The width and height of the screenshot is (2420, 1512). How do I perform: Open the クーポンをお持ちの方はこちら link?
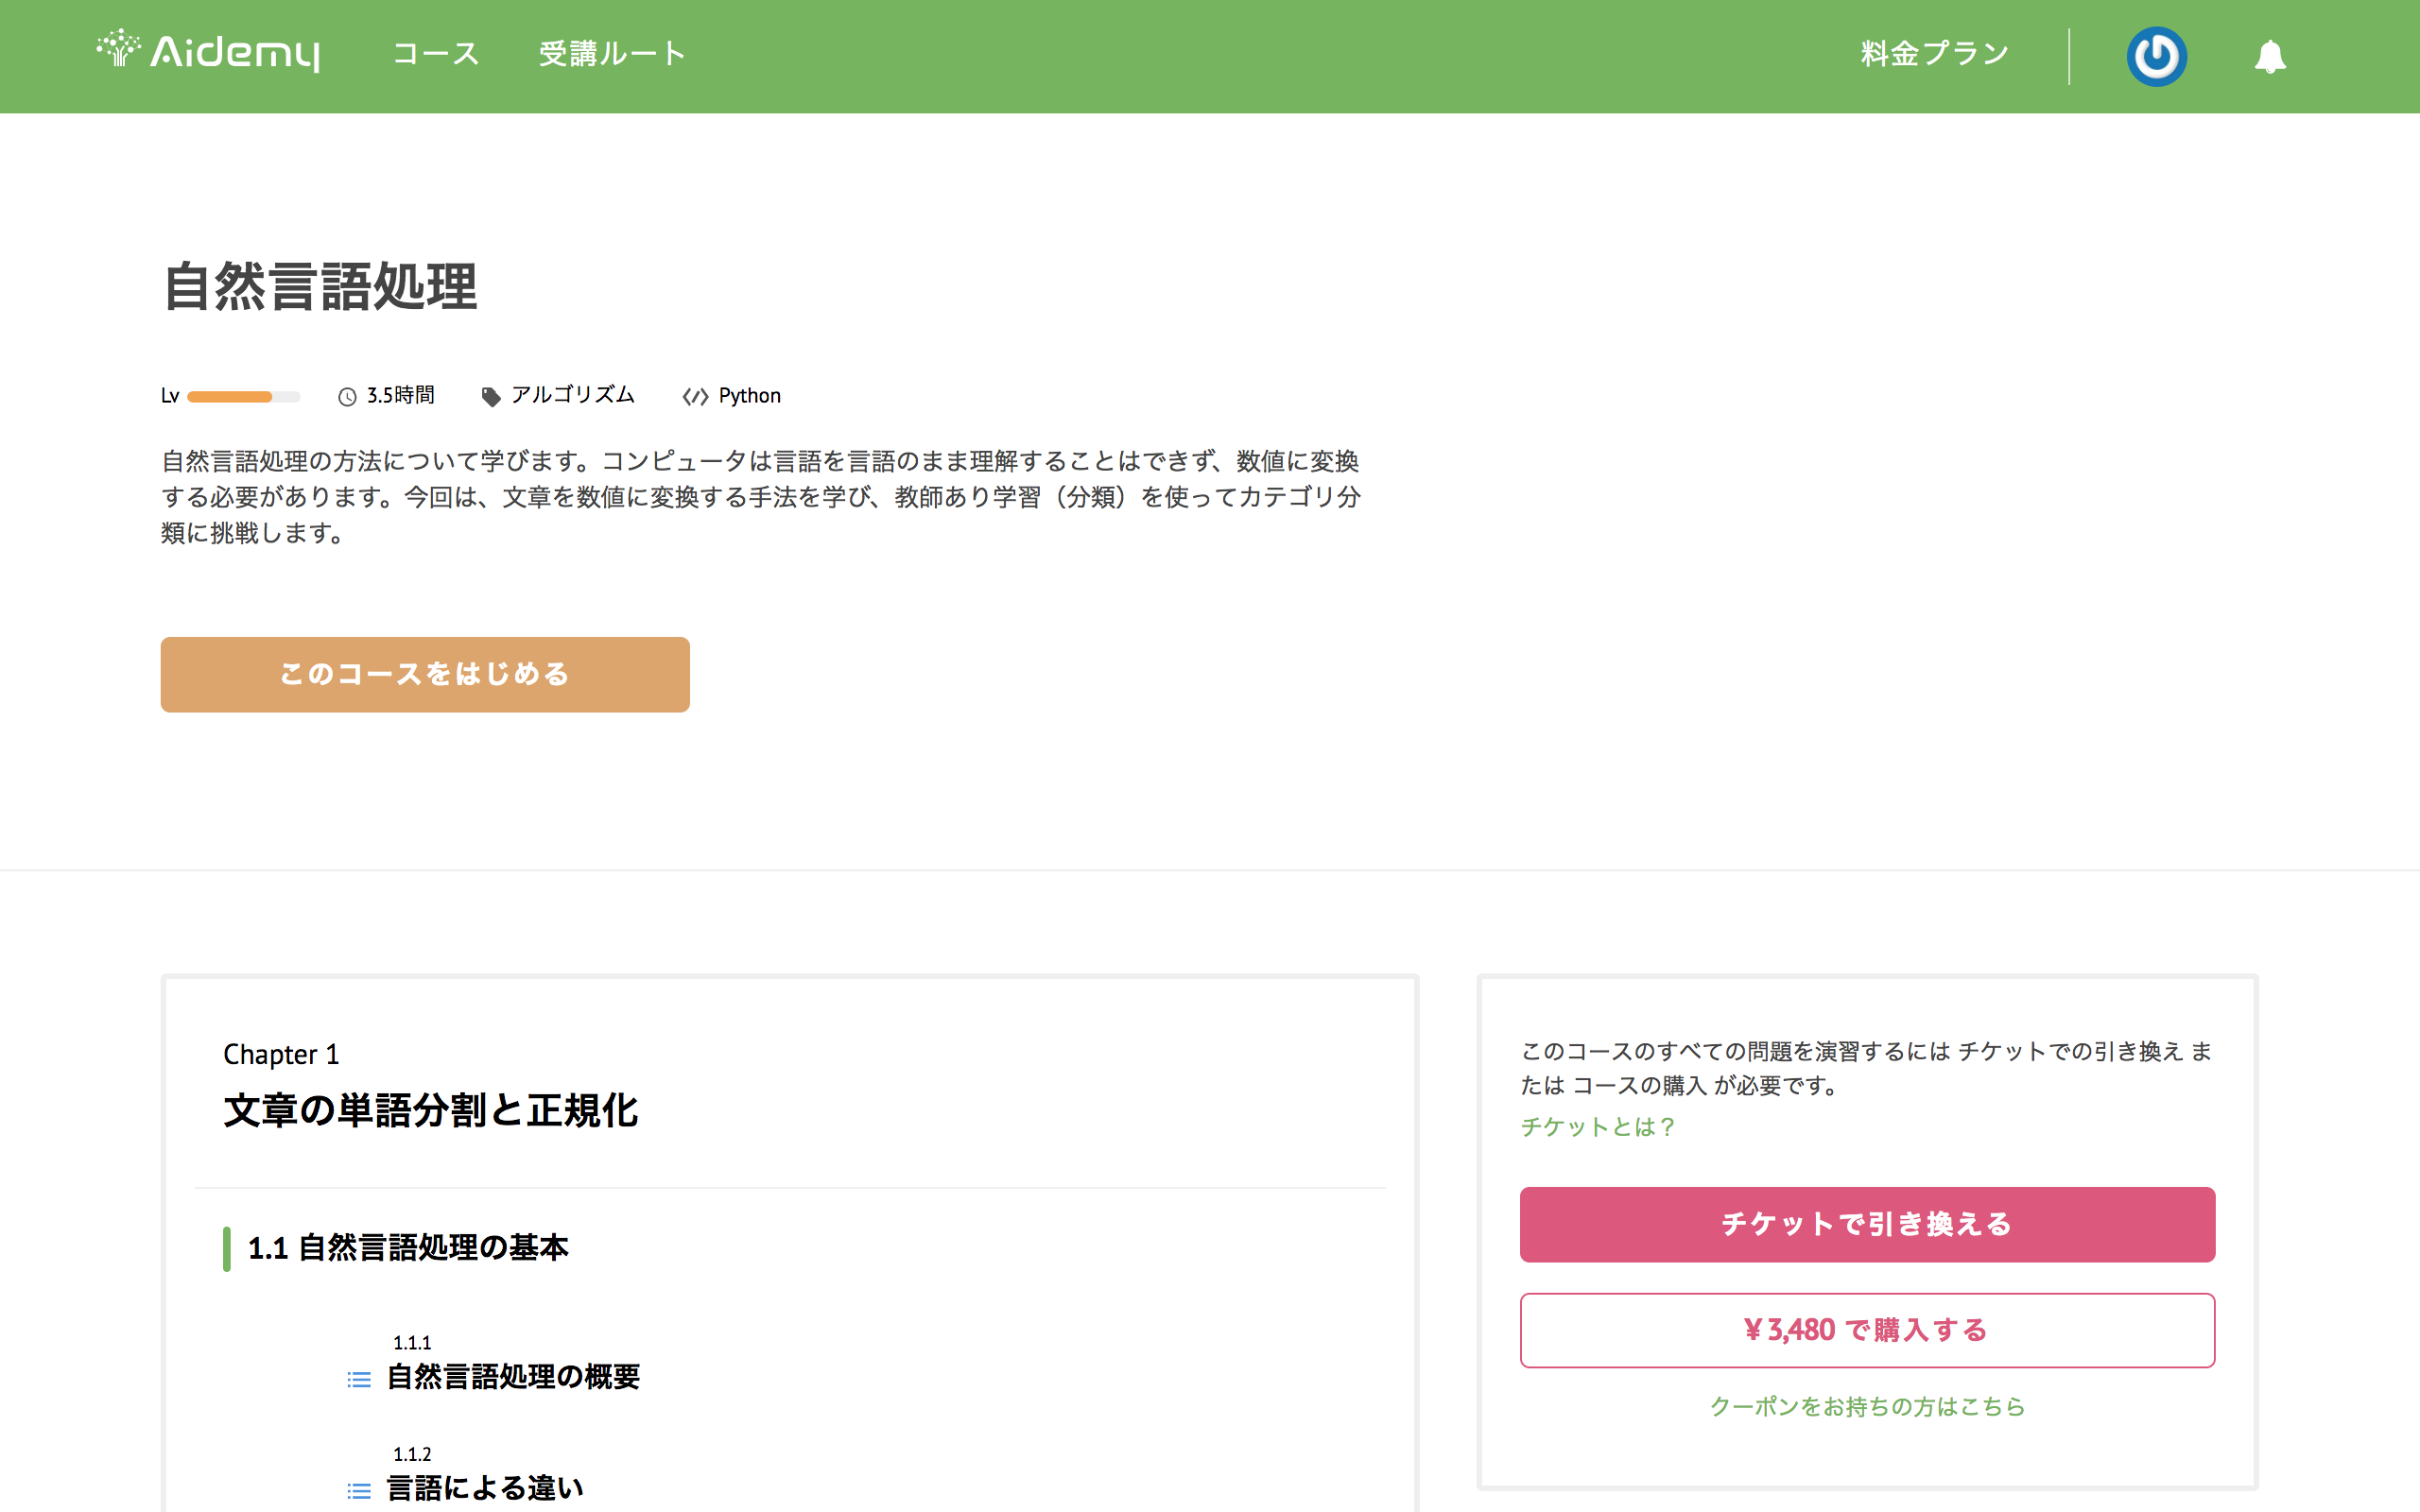coord(1867,1406)
